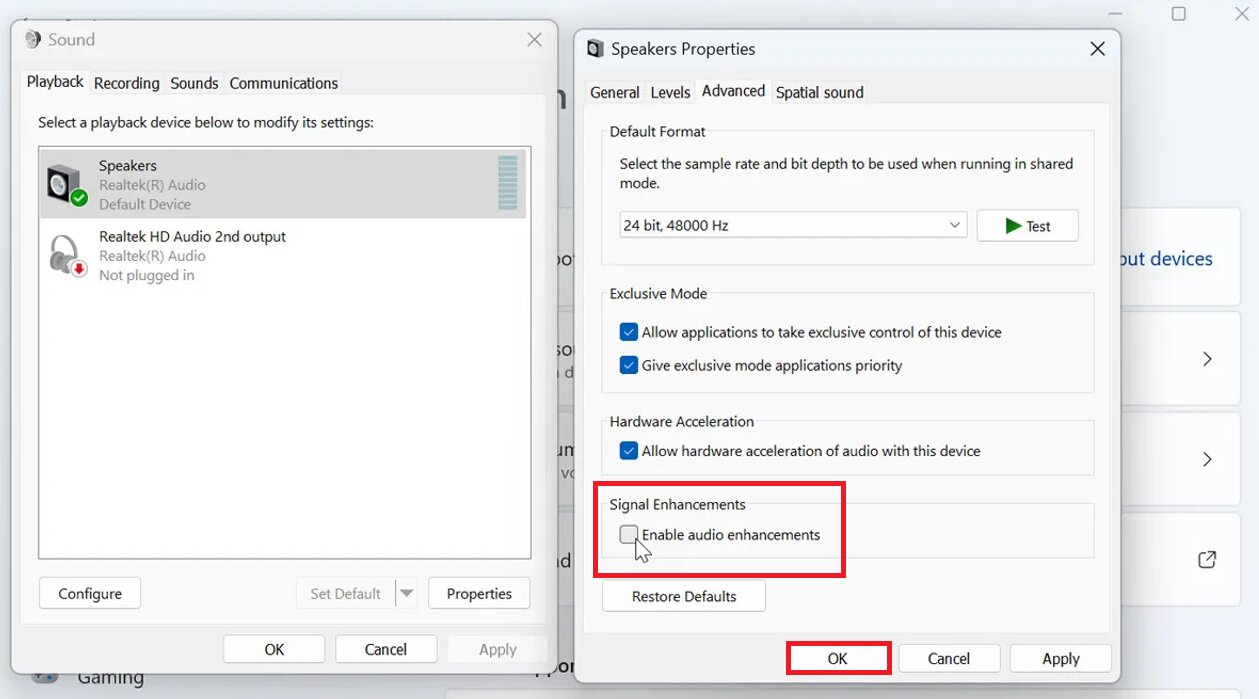
Task: Disable hardware acceleration of audio
Action: point(628,450)
